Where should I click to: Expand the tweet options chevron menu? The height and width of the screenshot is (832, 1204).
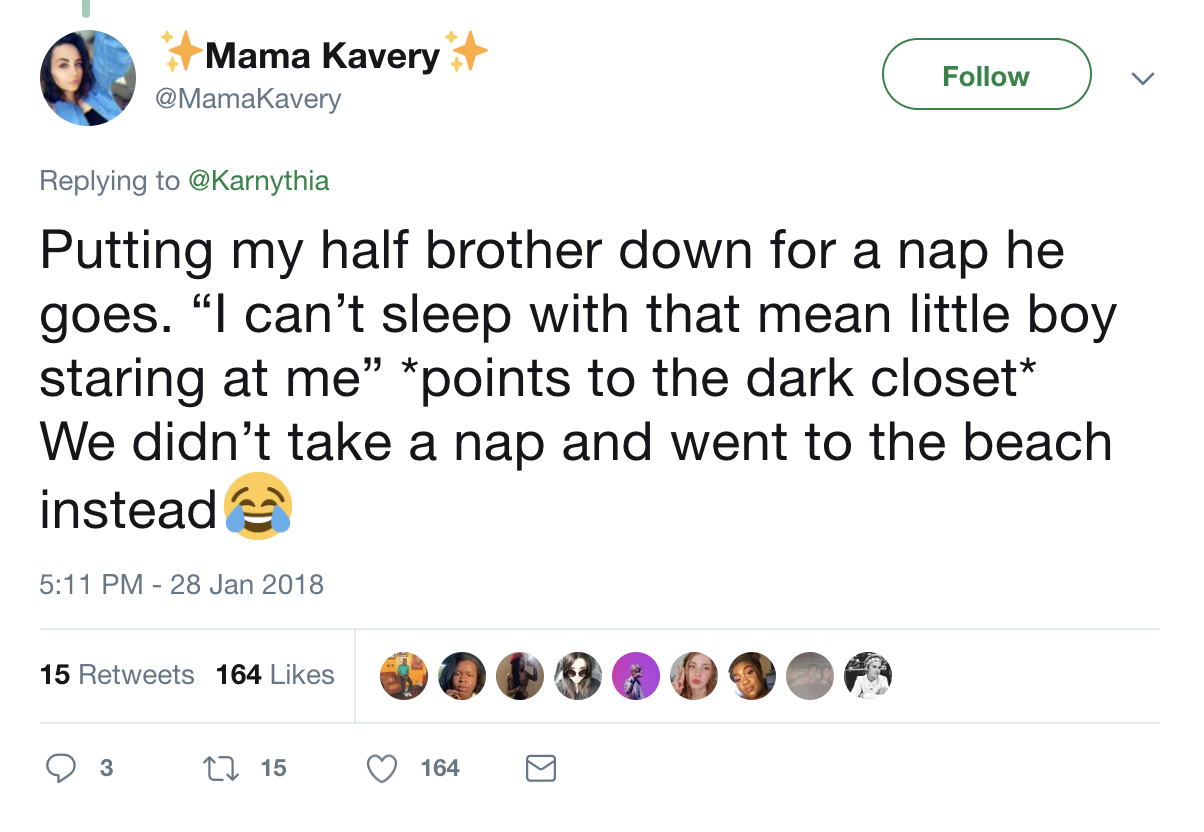tap(1142, 77)
